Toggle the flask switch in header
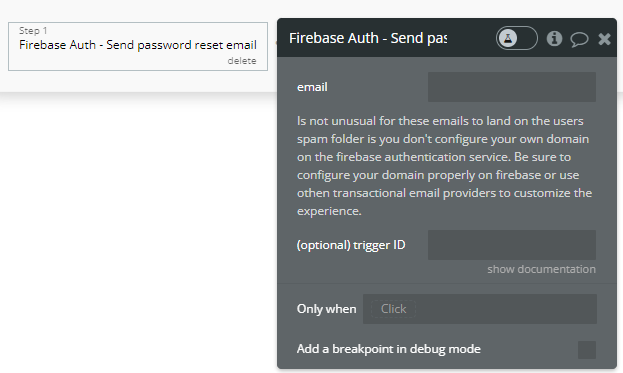The width and height of the screenshot is (623, 373). pos(517,38)
